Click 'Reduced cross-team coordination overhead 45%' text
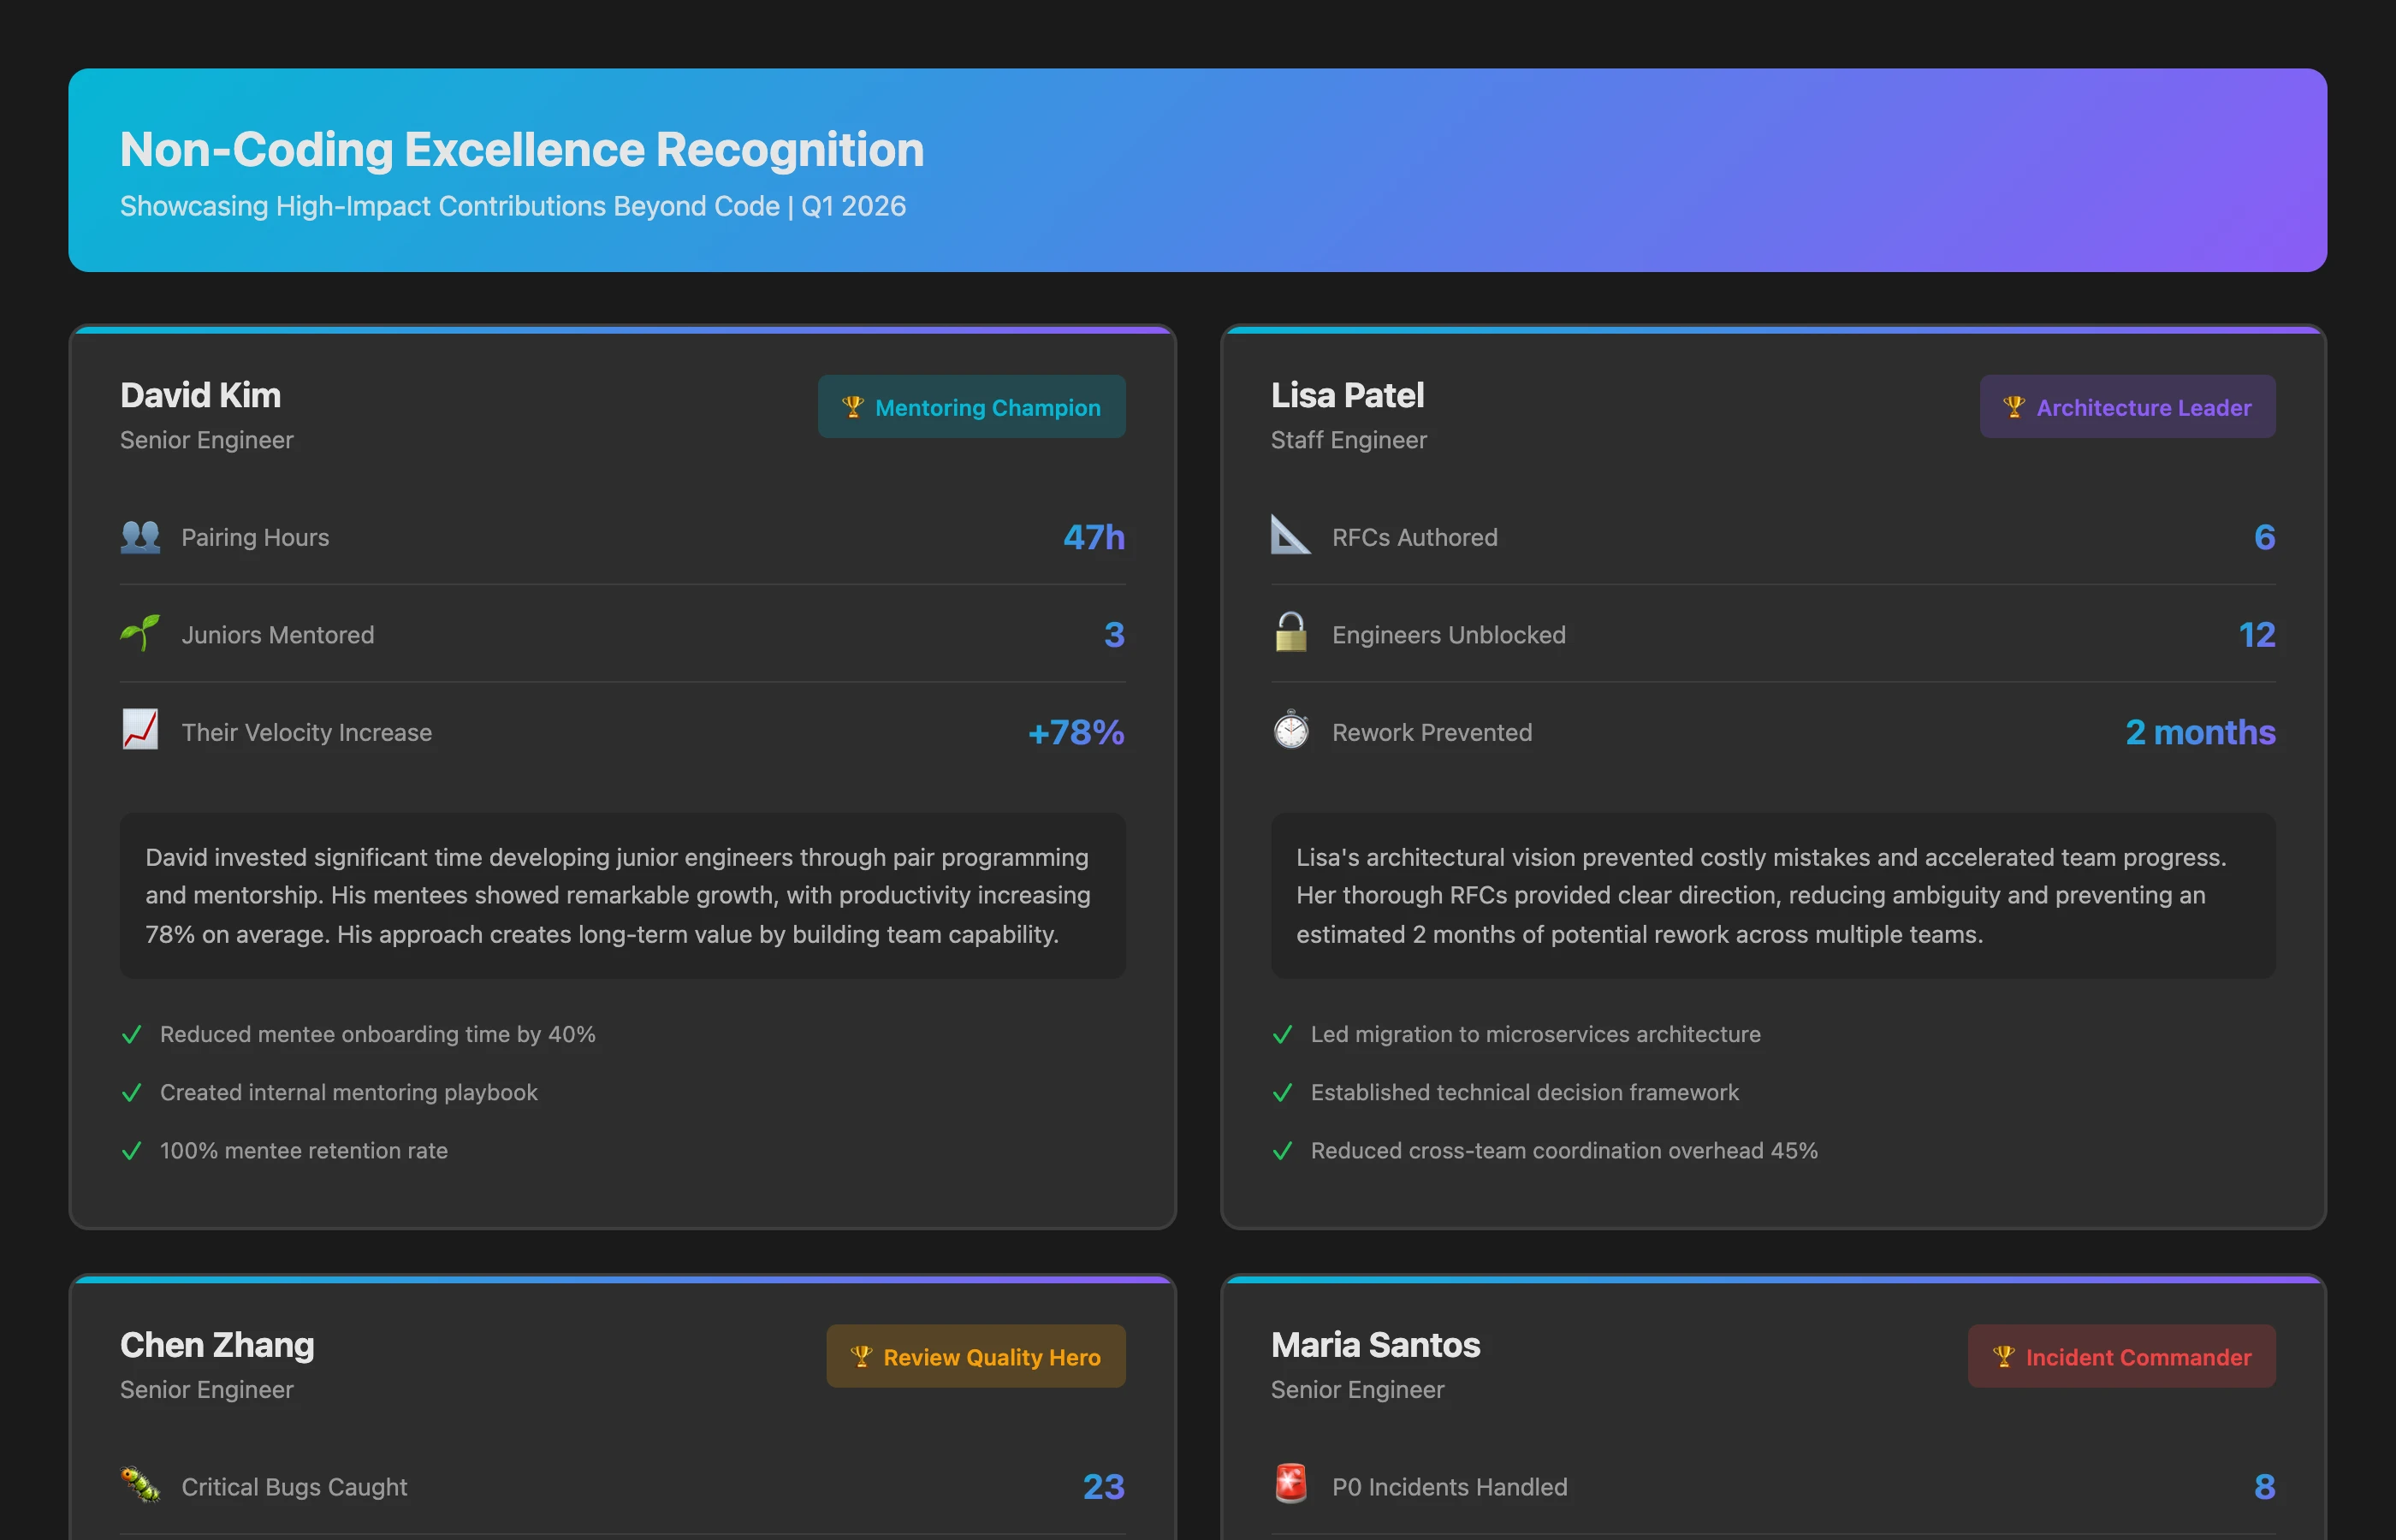The image size is (2396, 1540). click(x=1564, y=1150)
